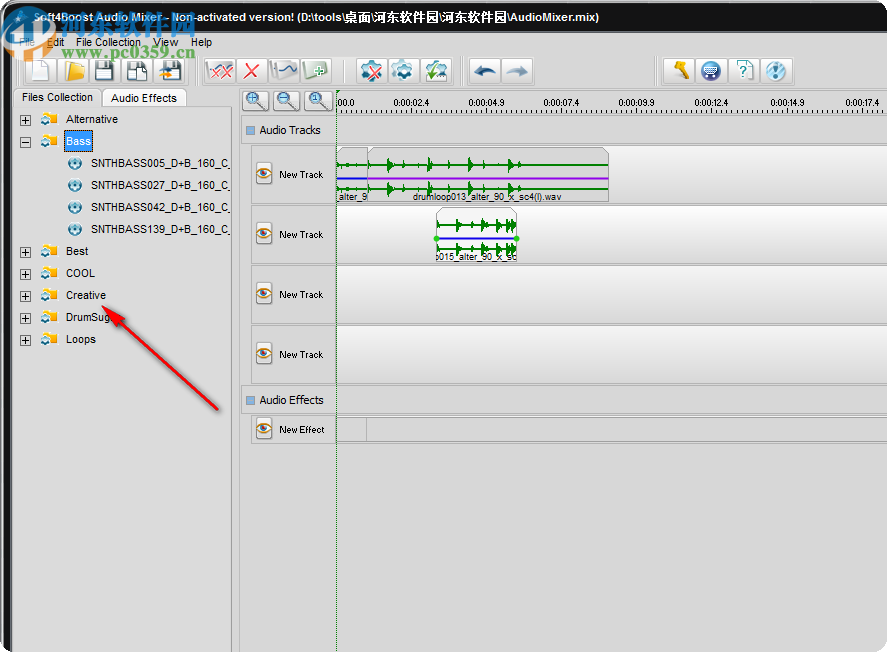Expand the COOL folder plus box
This screenshot has height=652, width=887.
(25, 274)
